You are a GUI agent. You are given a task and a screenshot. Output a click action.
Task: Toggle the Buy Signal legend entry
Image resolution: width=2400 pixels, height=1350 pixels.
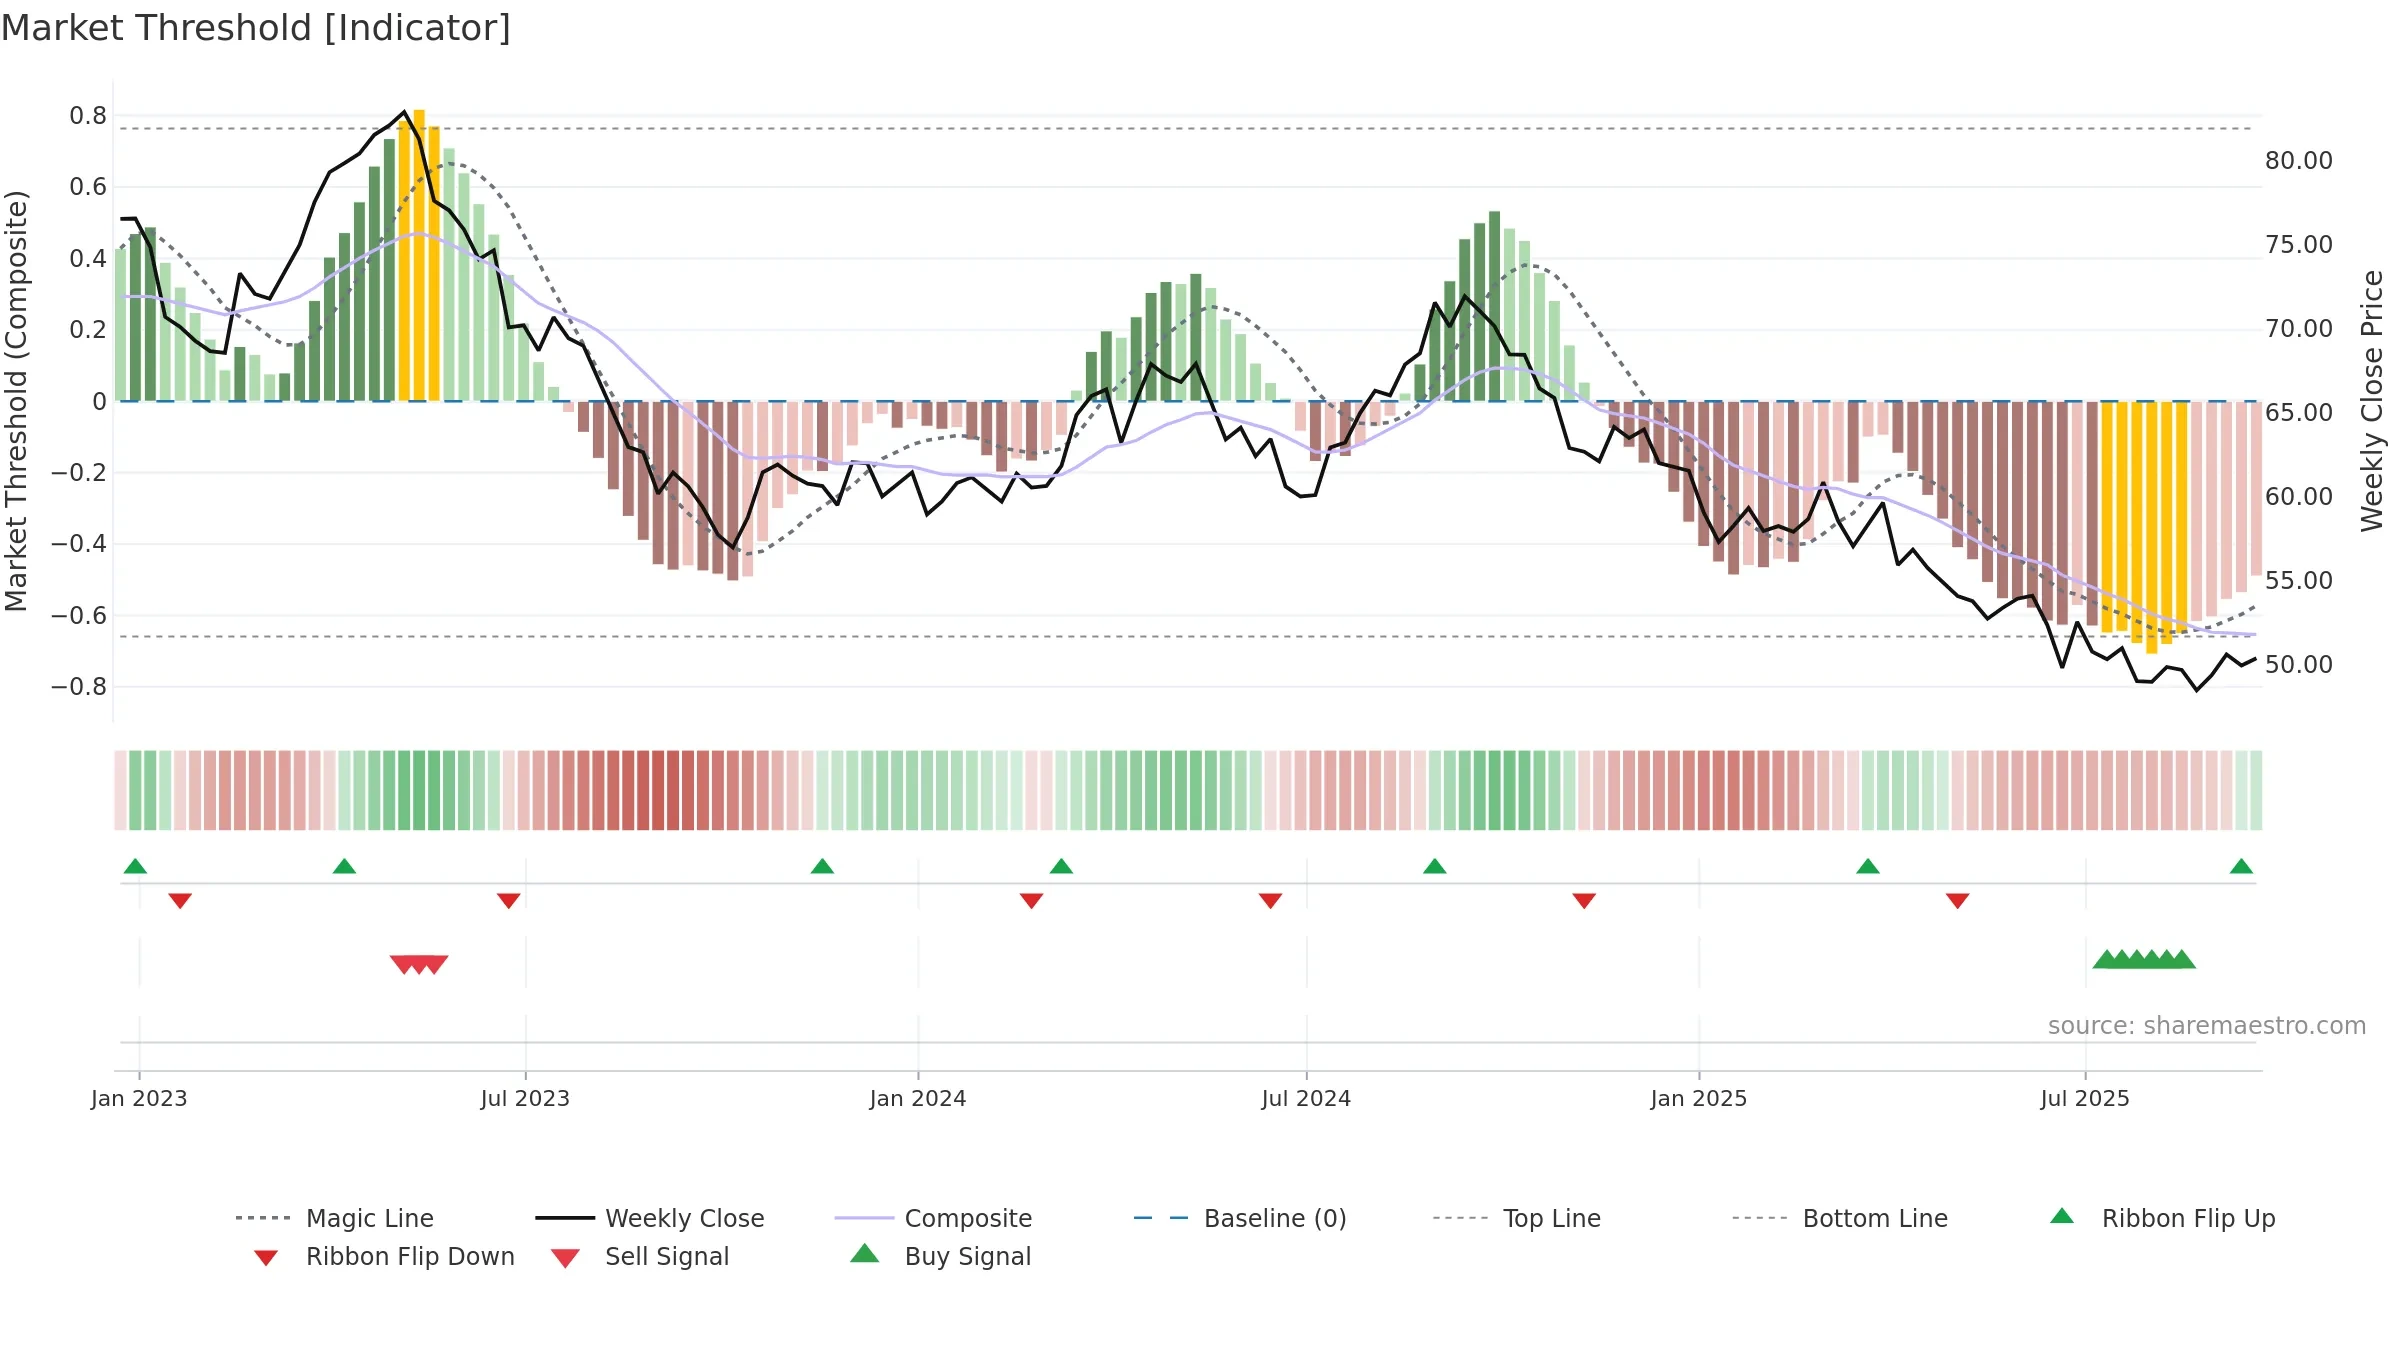click(x=940, y=1256)
